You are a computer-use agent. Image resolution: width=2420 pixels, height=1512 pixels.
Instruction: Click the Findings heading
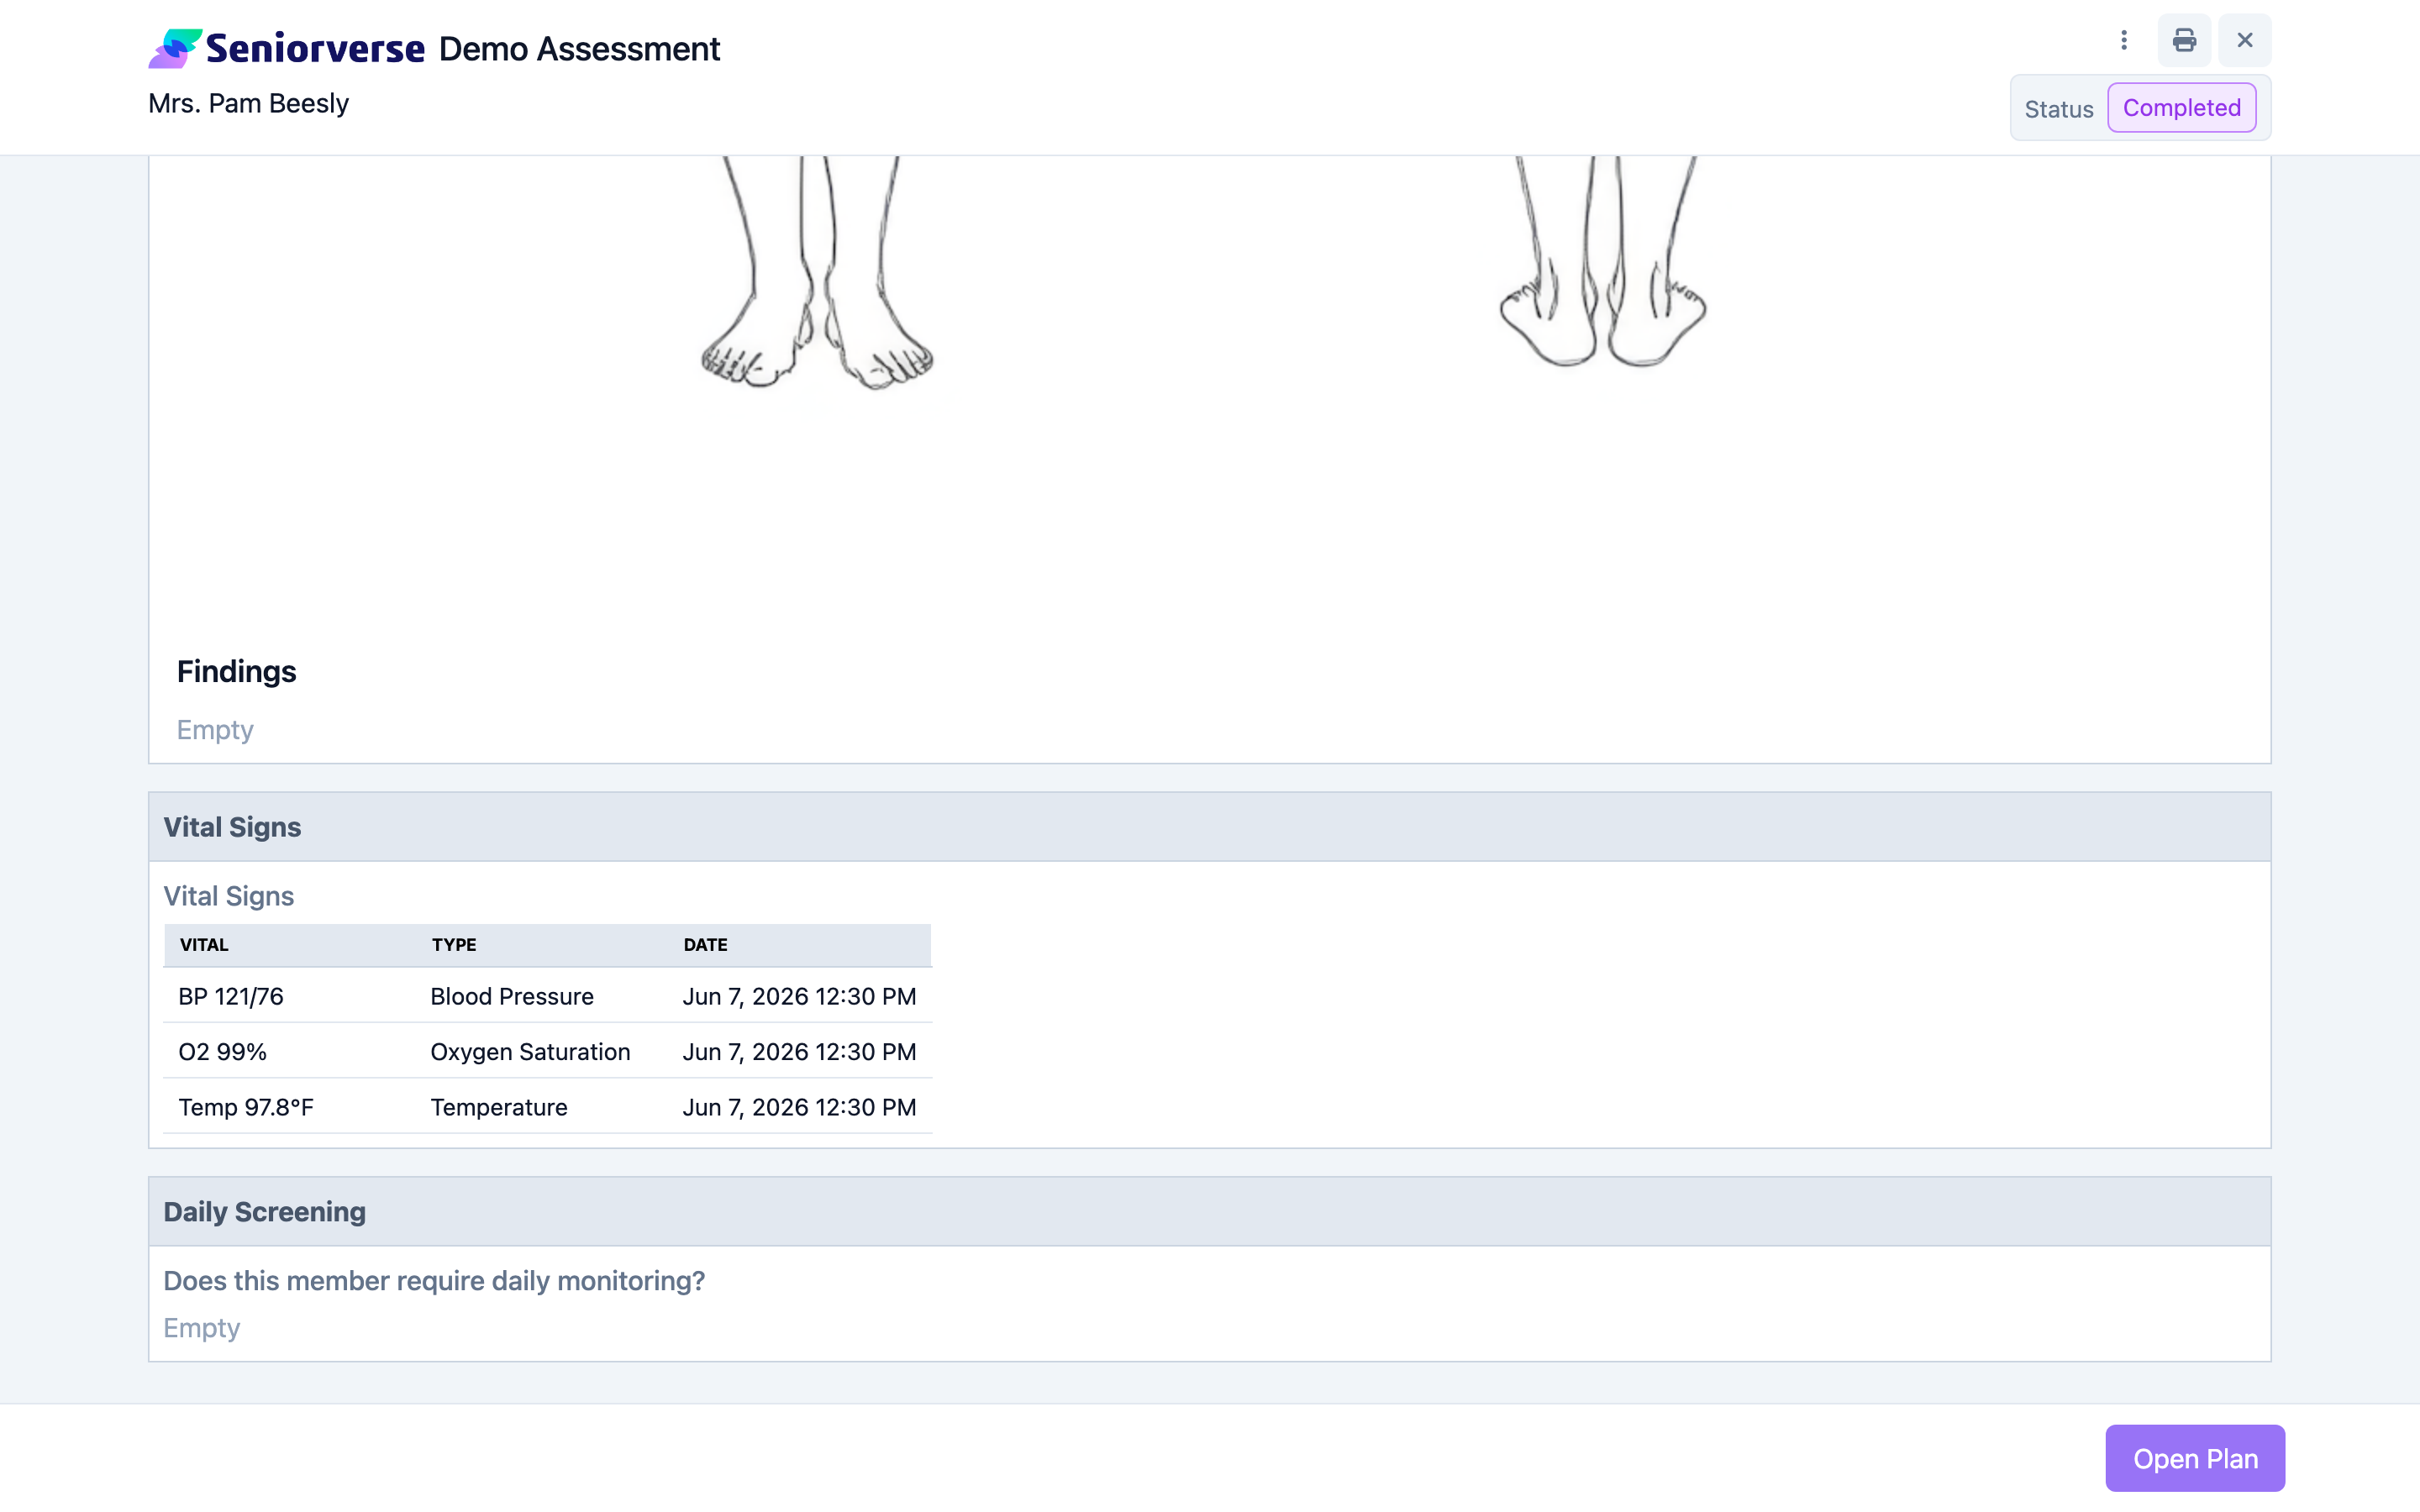pyautogui.click(x=237, y=671)
